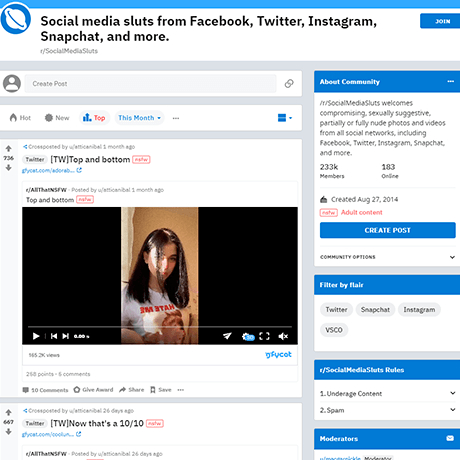Open video quality settings gear
The width and height of the screenshot is (460, 460).
248,336
